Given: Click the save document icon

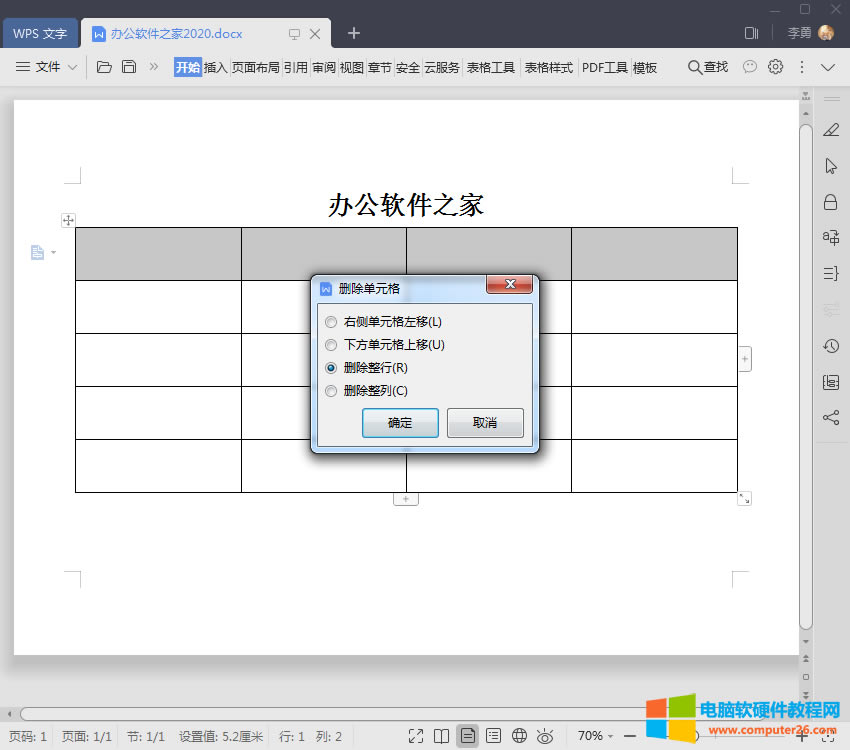Looking at the screenshot, I should [x=129, y=68].
